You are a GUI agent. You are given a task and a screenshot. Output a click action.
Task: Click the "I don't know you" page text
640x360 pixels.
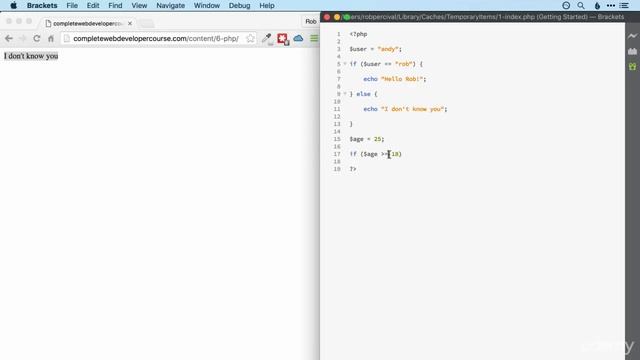[31, 56]
